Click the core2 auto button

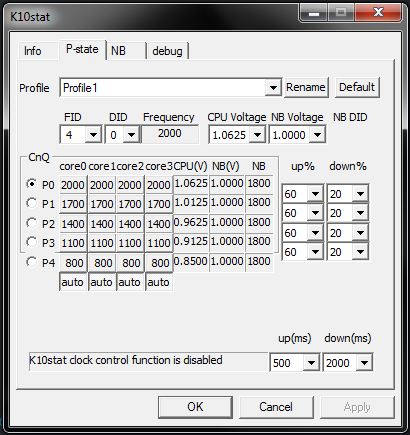pyautogui.click(x=130, y=282)
